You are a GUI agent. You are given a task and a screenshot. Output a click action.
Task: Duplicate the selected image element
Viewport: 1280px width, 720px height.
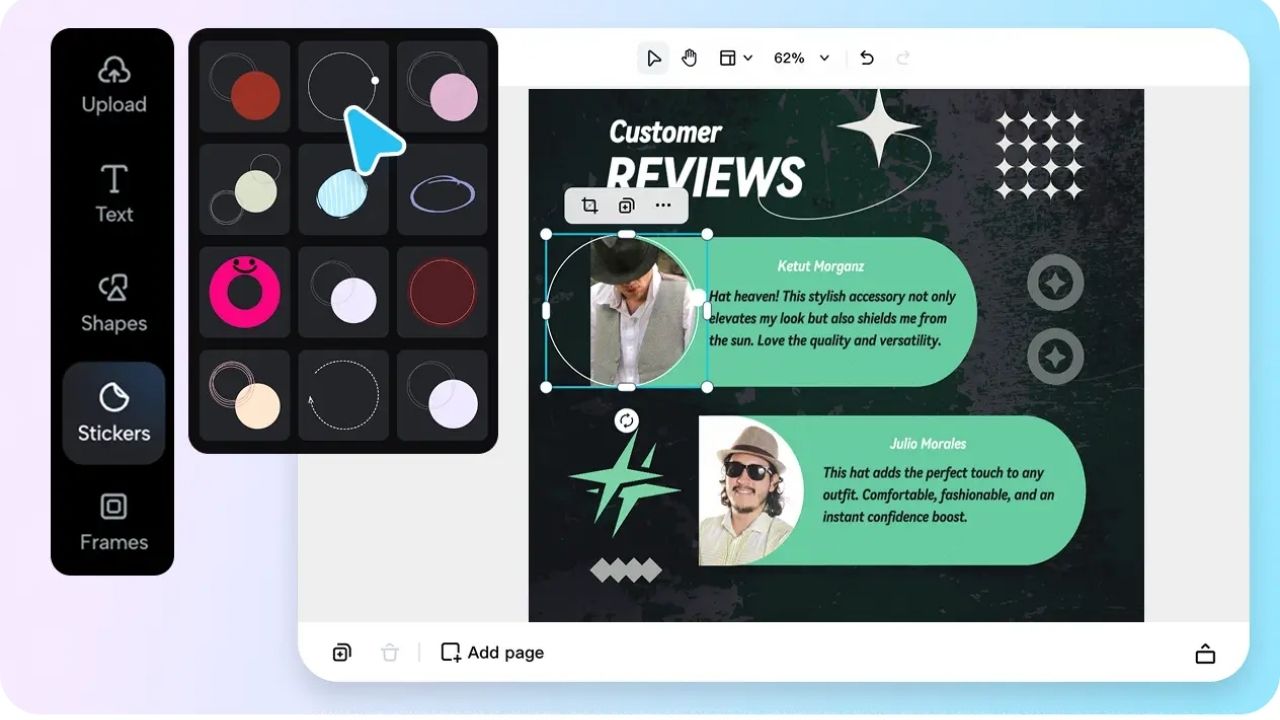626,205
